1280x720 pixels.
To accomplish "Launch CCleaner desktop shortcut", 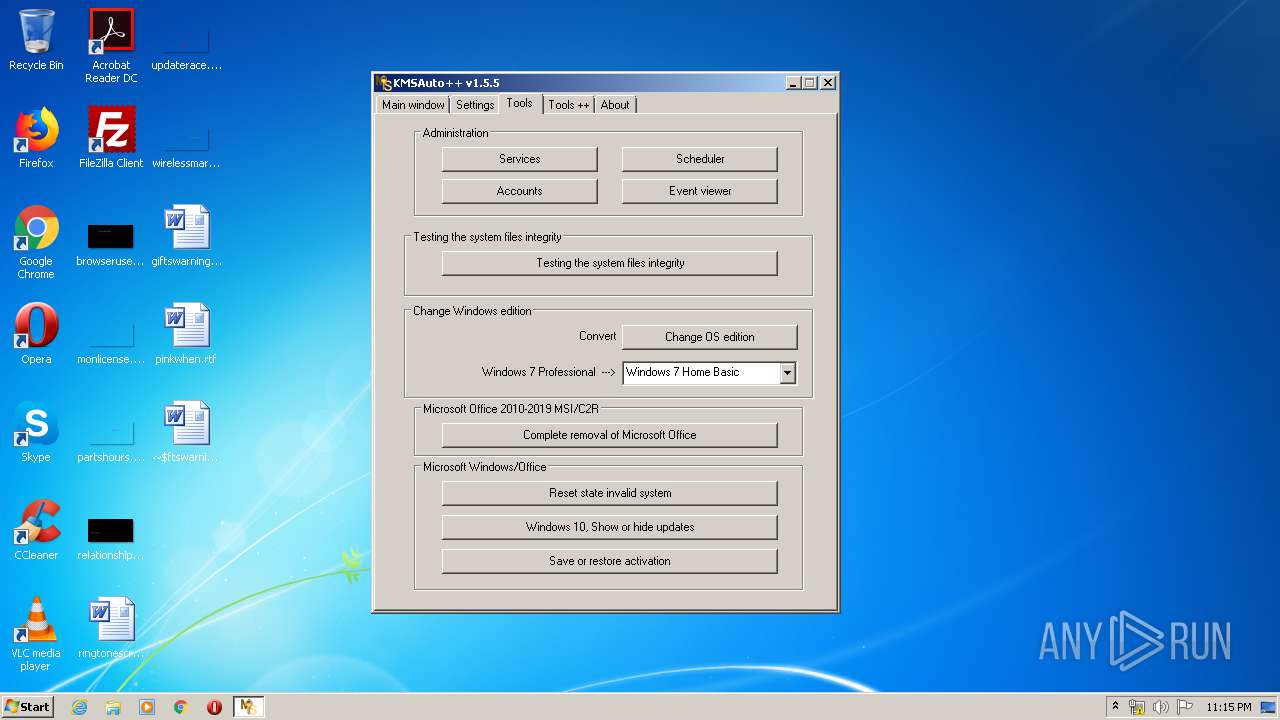I will [36, 530].
